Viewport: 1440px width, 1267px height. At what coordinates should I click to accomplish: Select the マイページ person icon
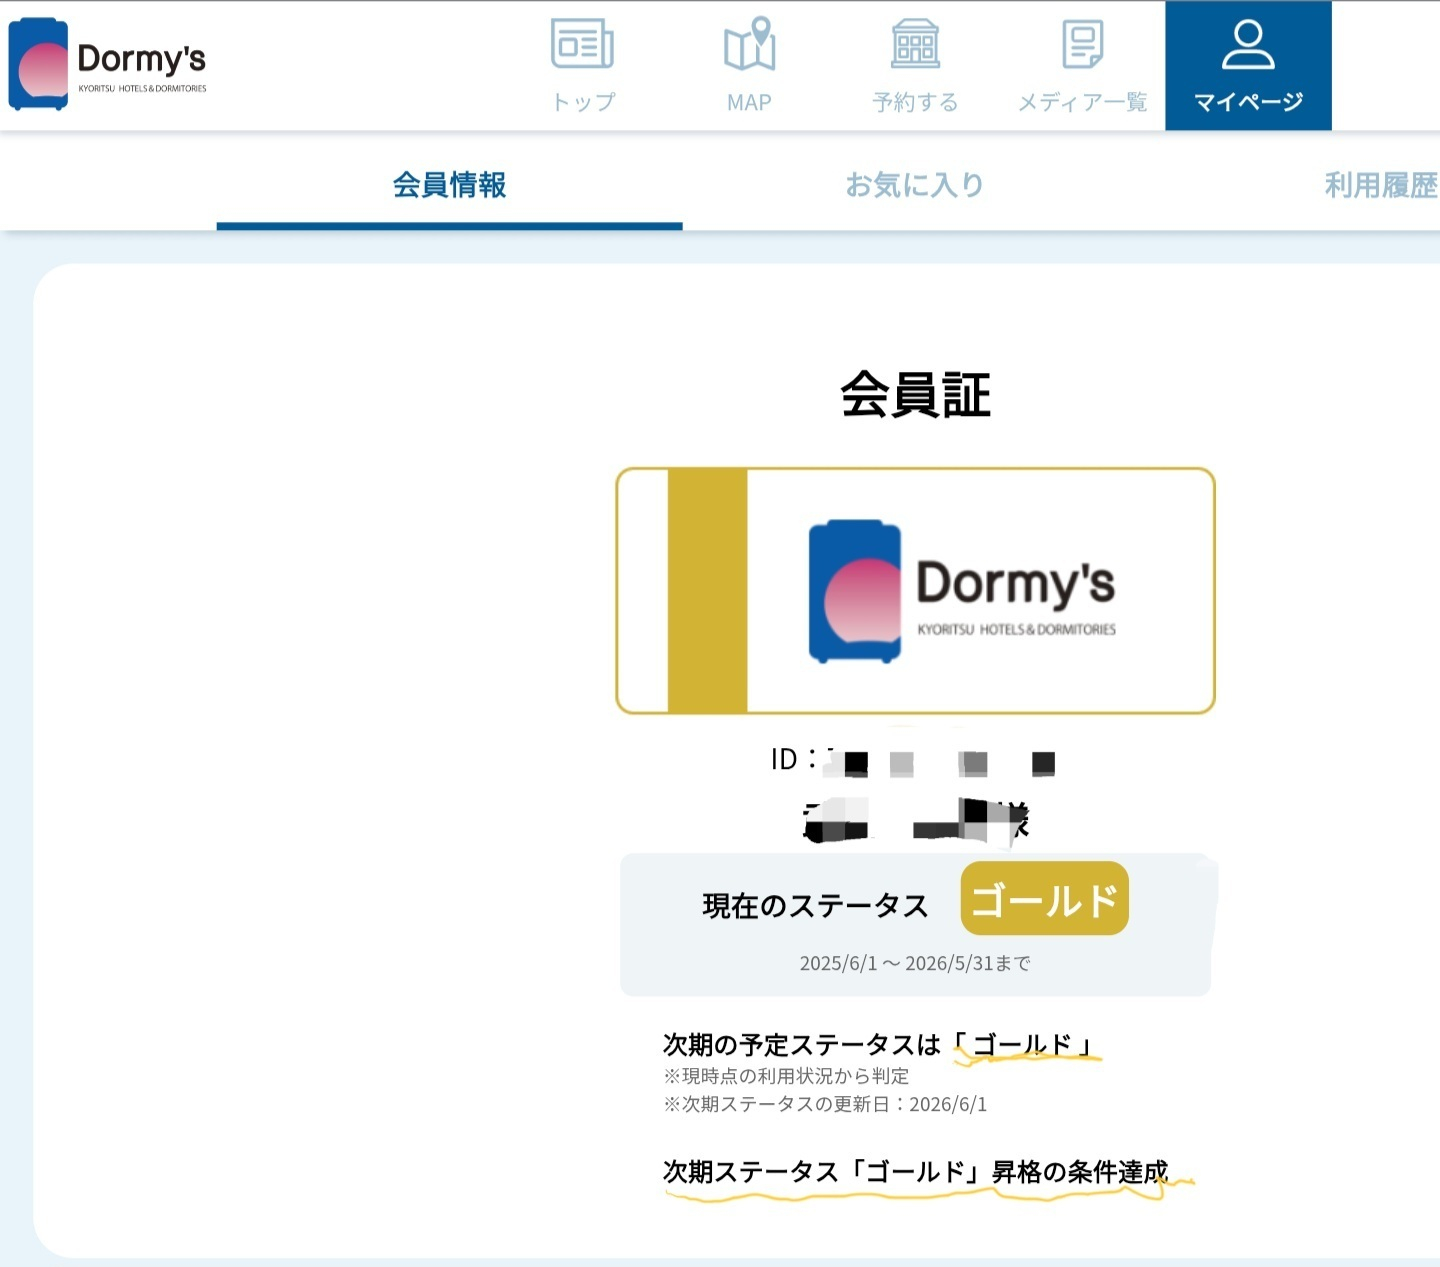[1248, 45]
